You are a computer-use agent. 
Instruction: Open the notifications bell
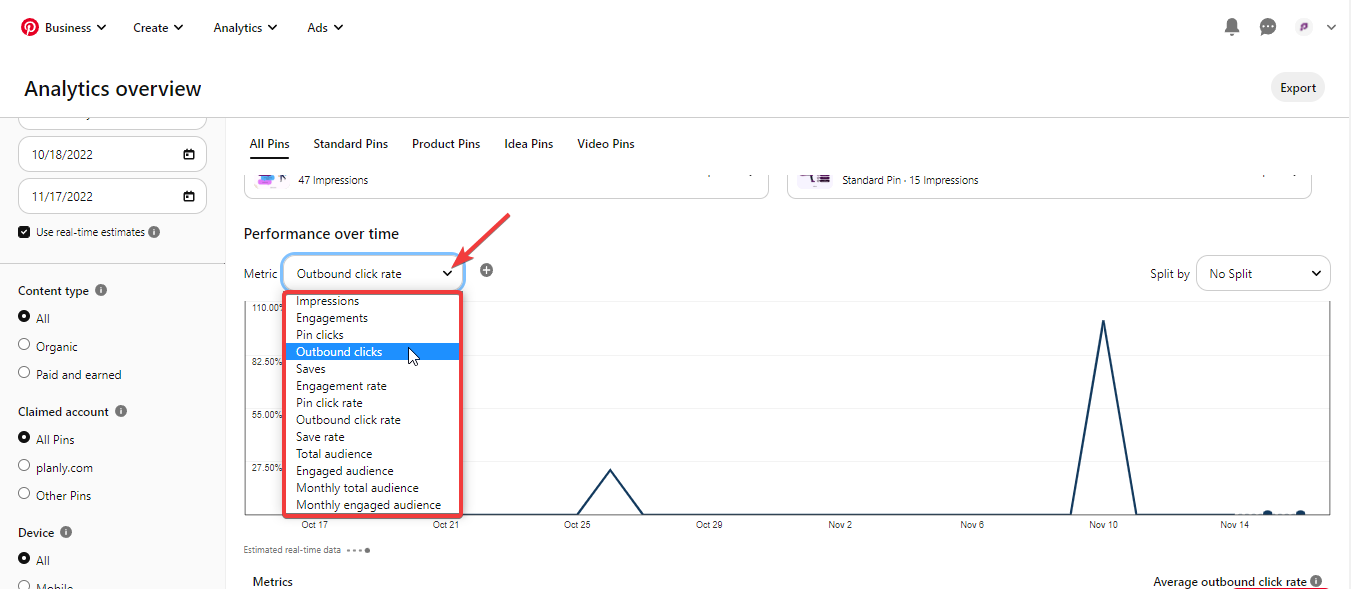(x=1232, y=27)
